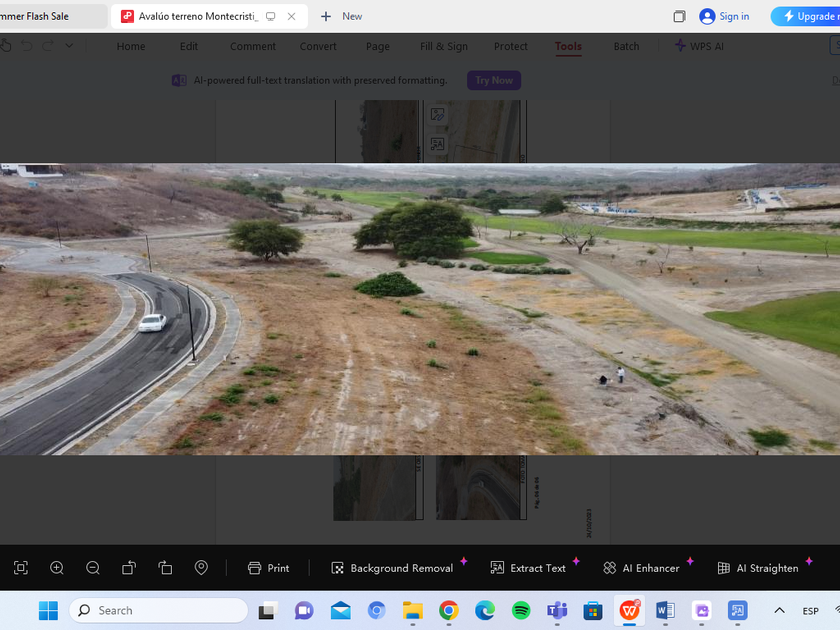This screenshot has height=630, width=840.
Task: Open the WPS AI menu
Action: click(x=699, y=47)
